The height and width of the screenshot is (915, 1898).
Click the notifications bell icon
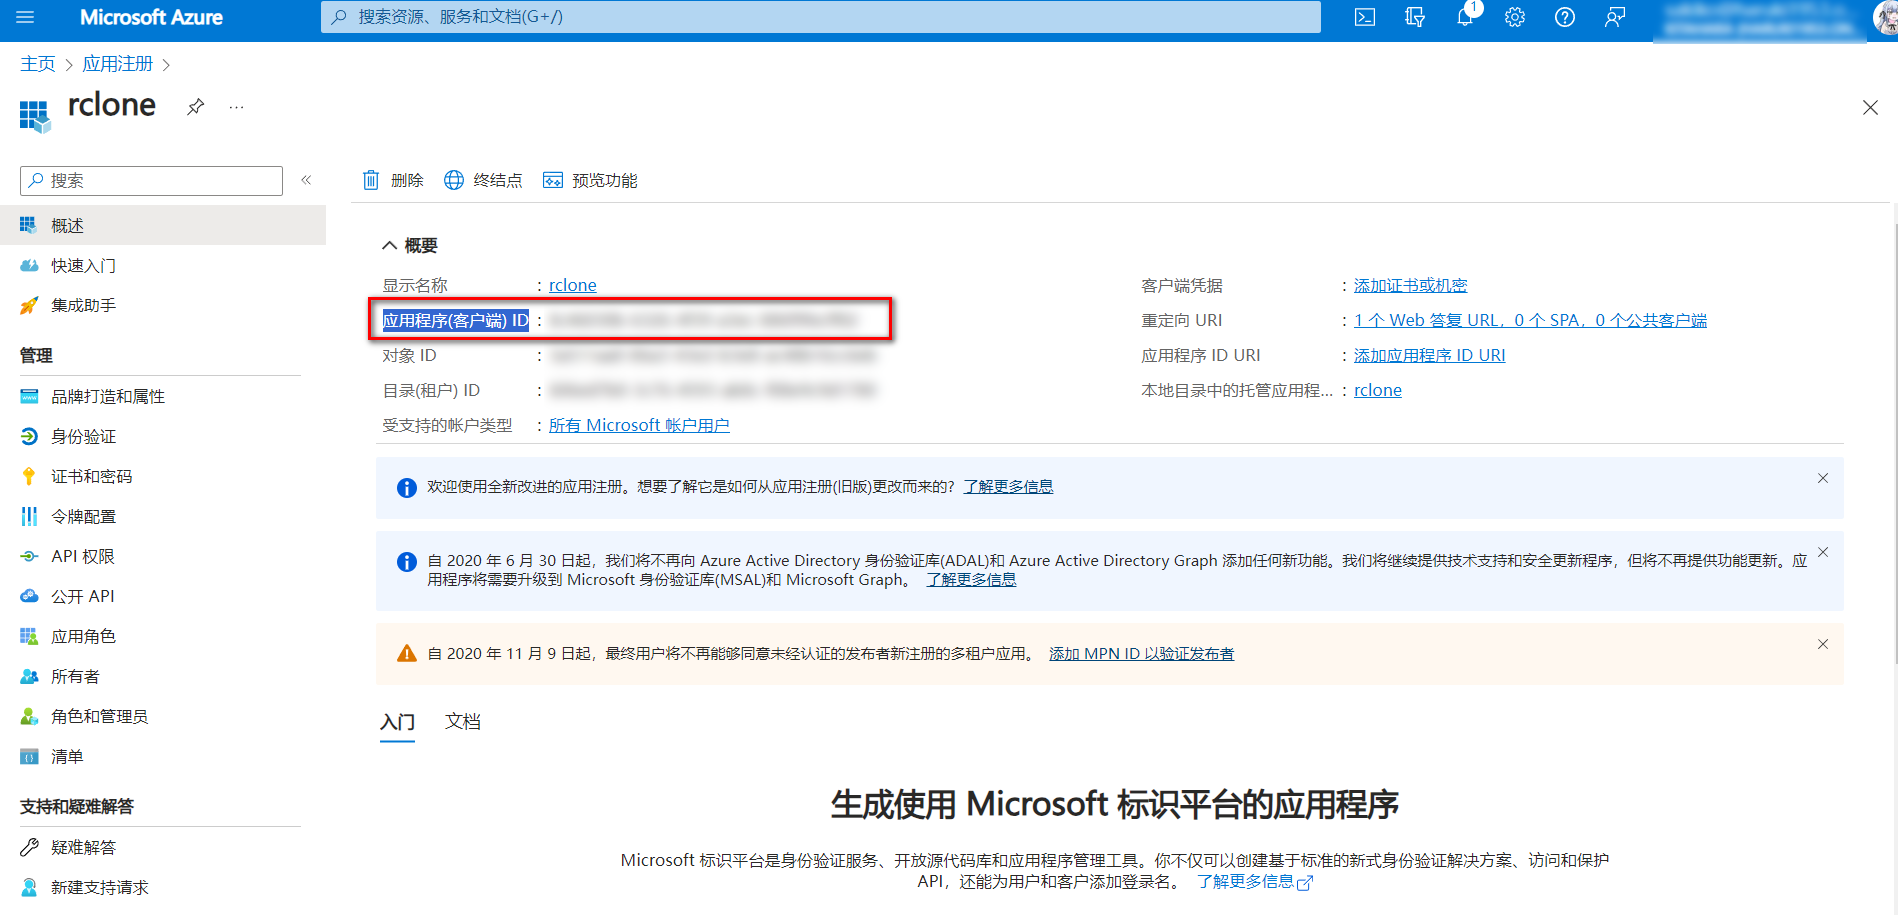coord(1465,17)
